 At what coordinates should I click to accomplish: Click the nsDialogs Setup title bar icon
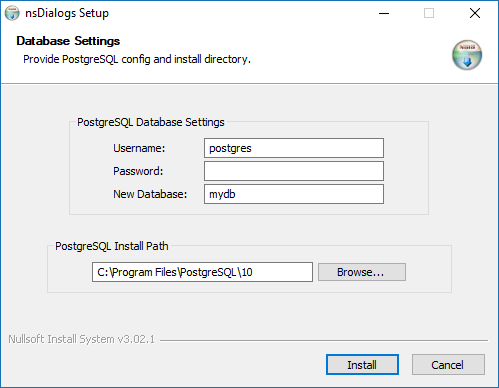point(12,13)
